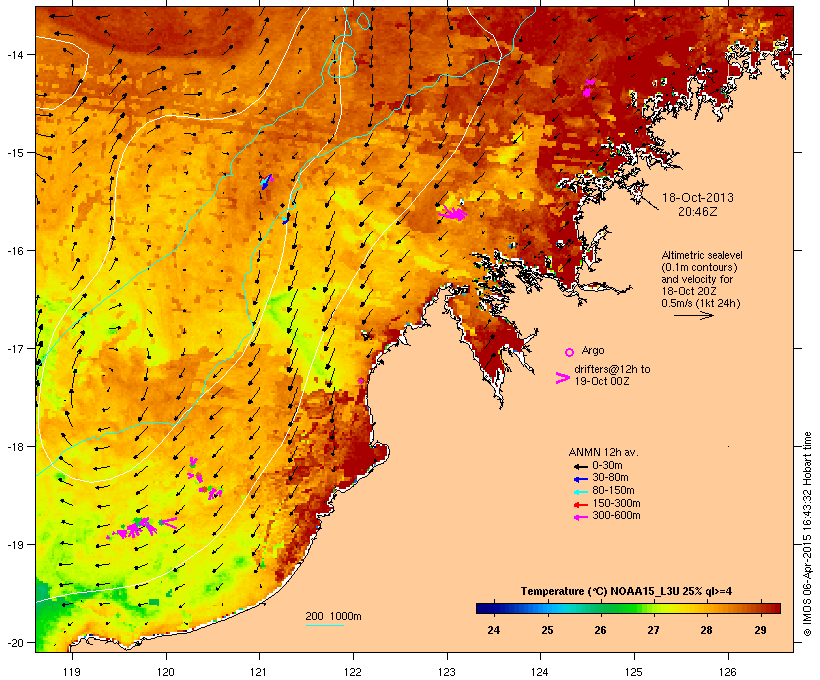Click the Argo legend label

[x=593, y=350]
